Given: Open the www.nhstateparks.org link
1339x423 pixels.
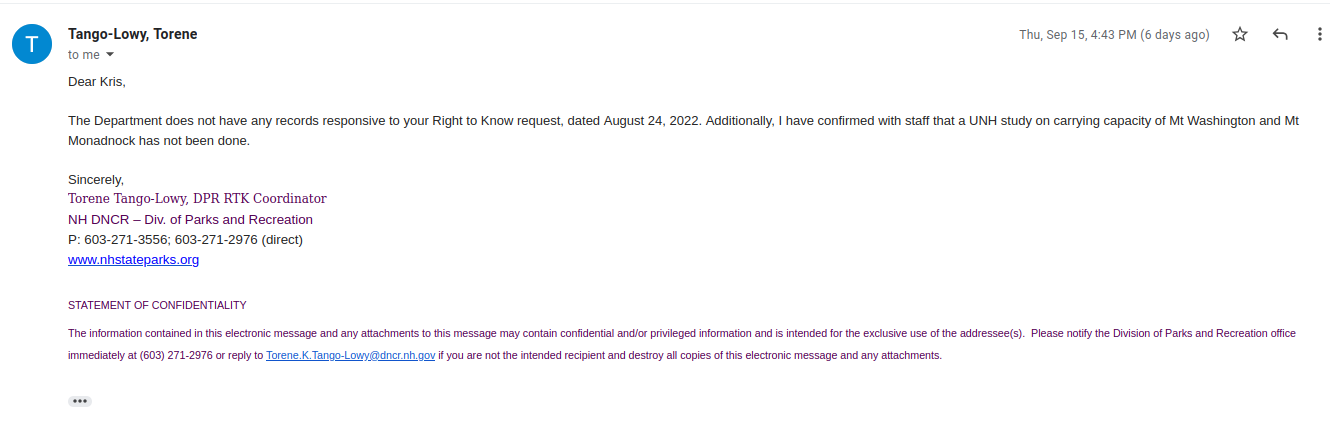Looking at the screenshot, I should click(x=133, y=260).
